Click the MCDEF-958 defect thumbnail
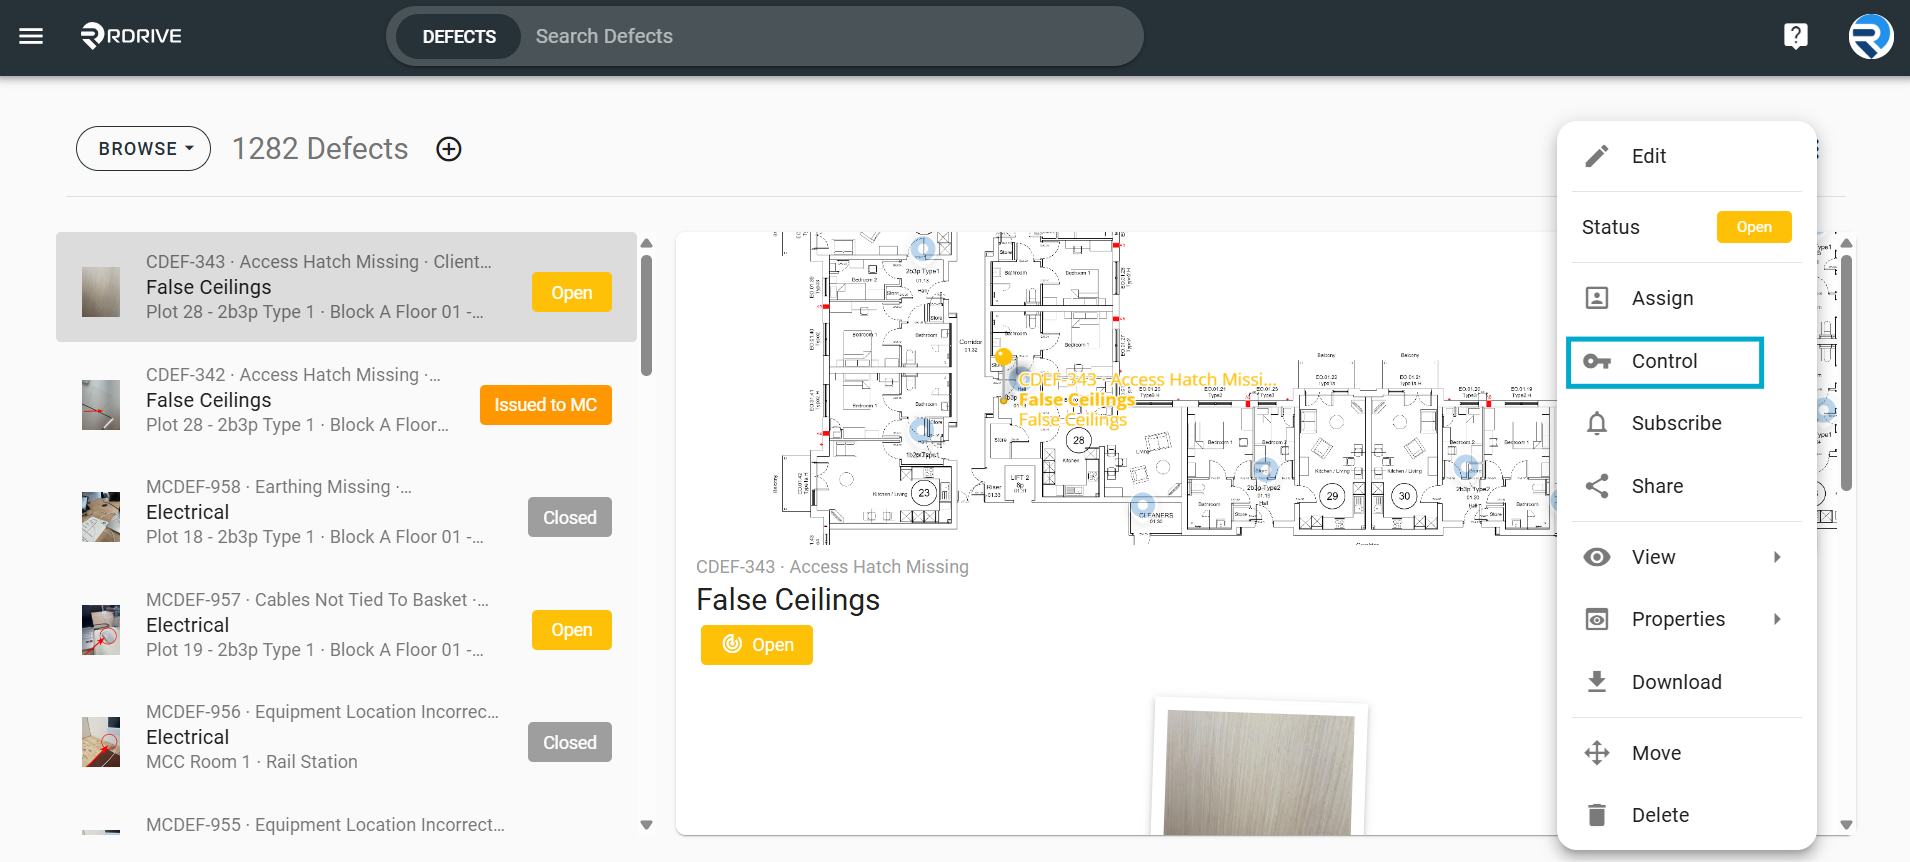This screenshot has height=862, width=1910. 101,517
